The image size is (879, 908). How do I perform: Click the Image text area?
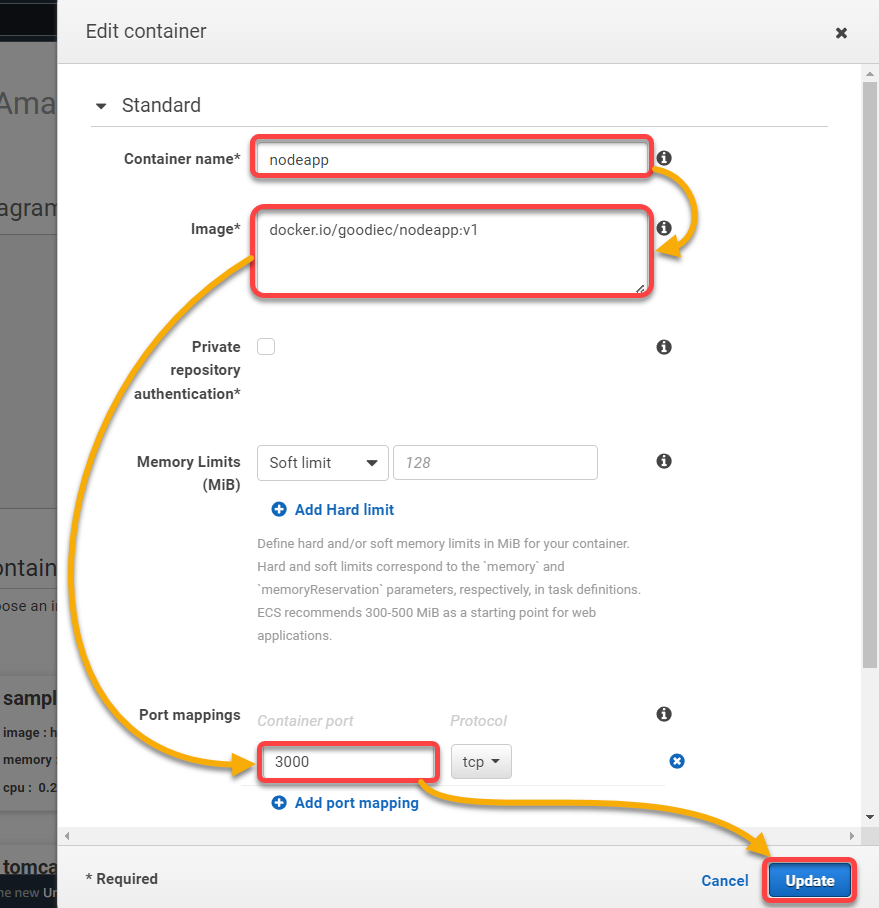click(x=452, y=252)
